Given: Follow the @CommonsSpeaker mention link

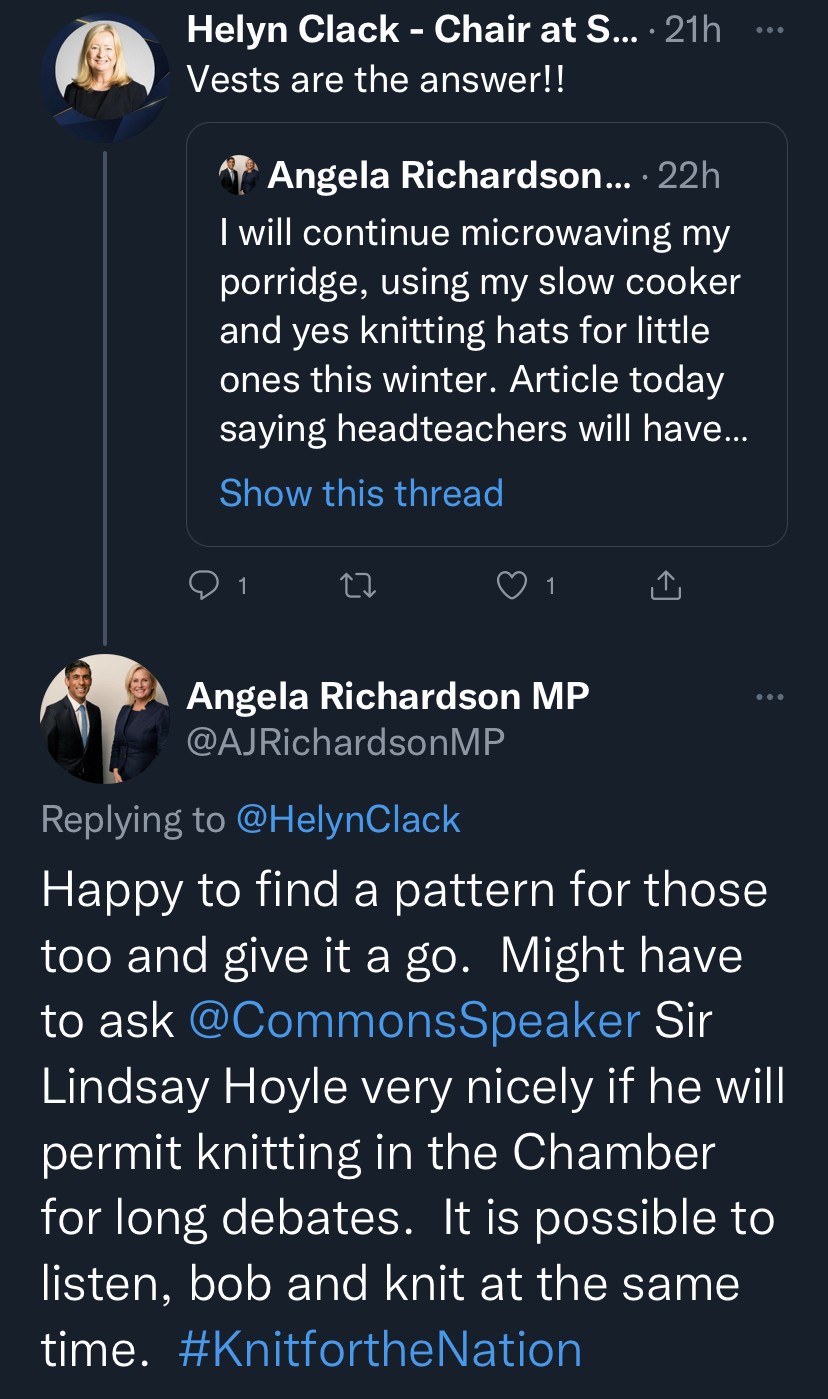Looking at the screenshot, I should pos(413,1021).
